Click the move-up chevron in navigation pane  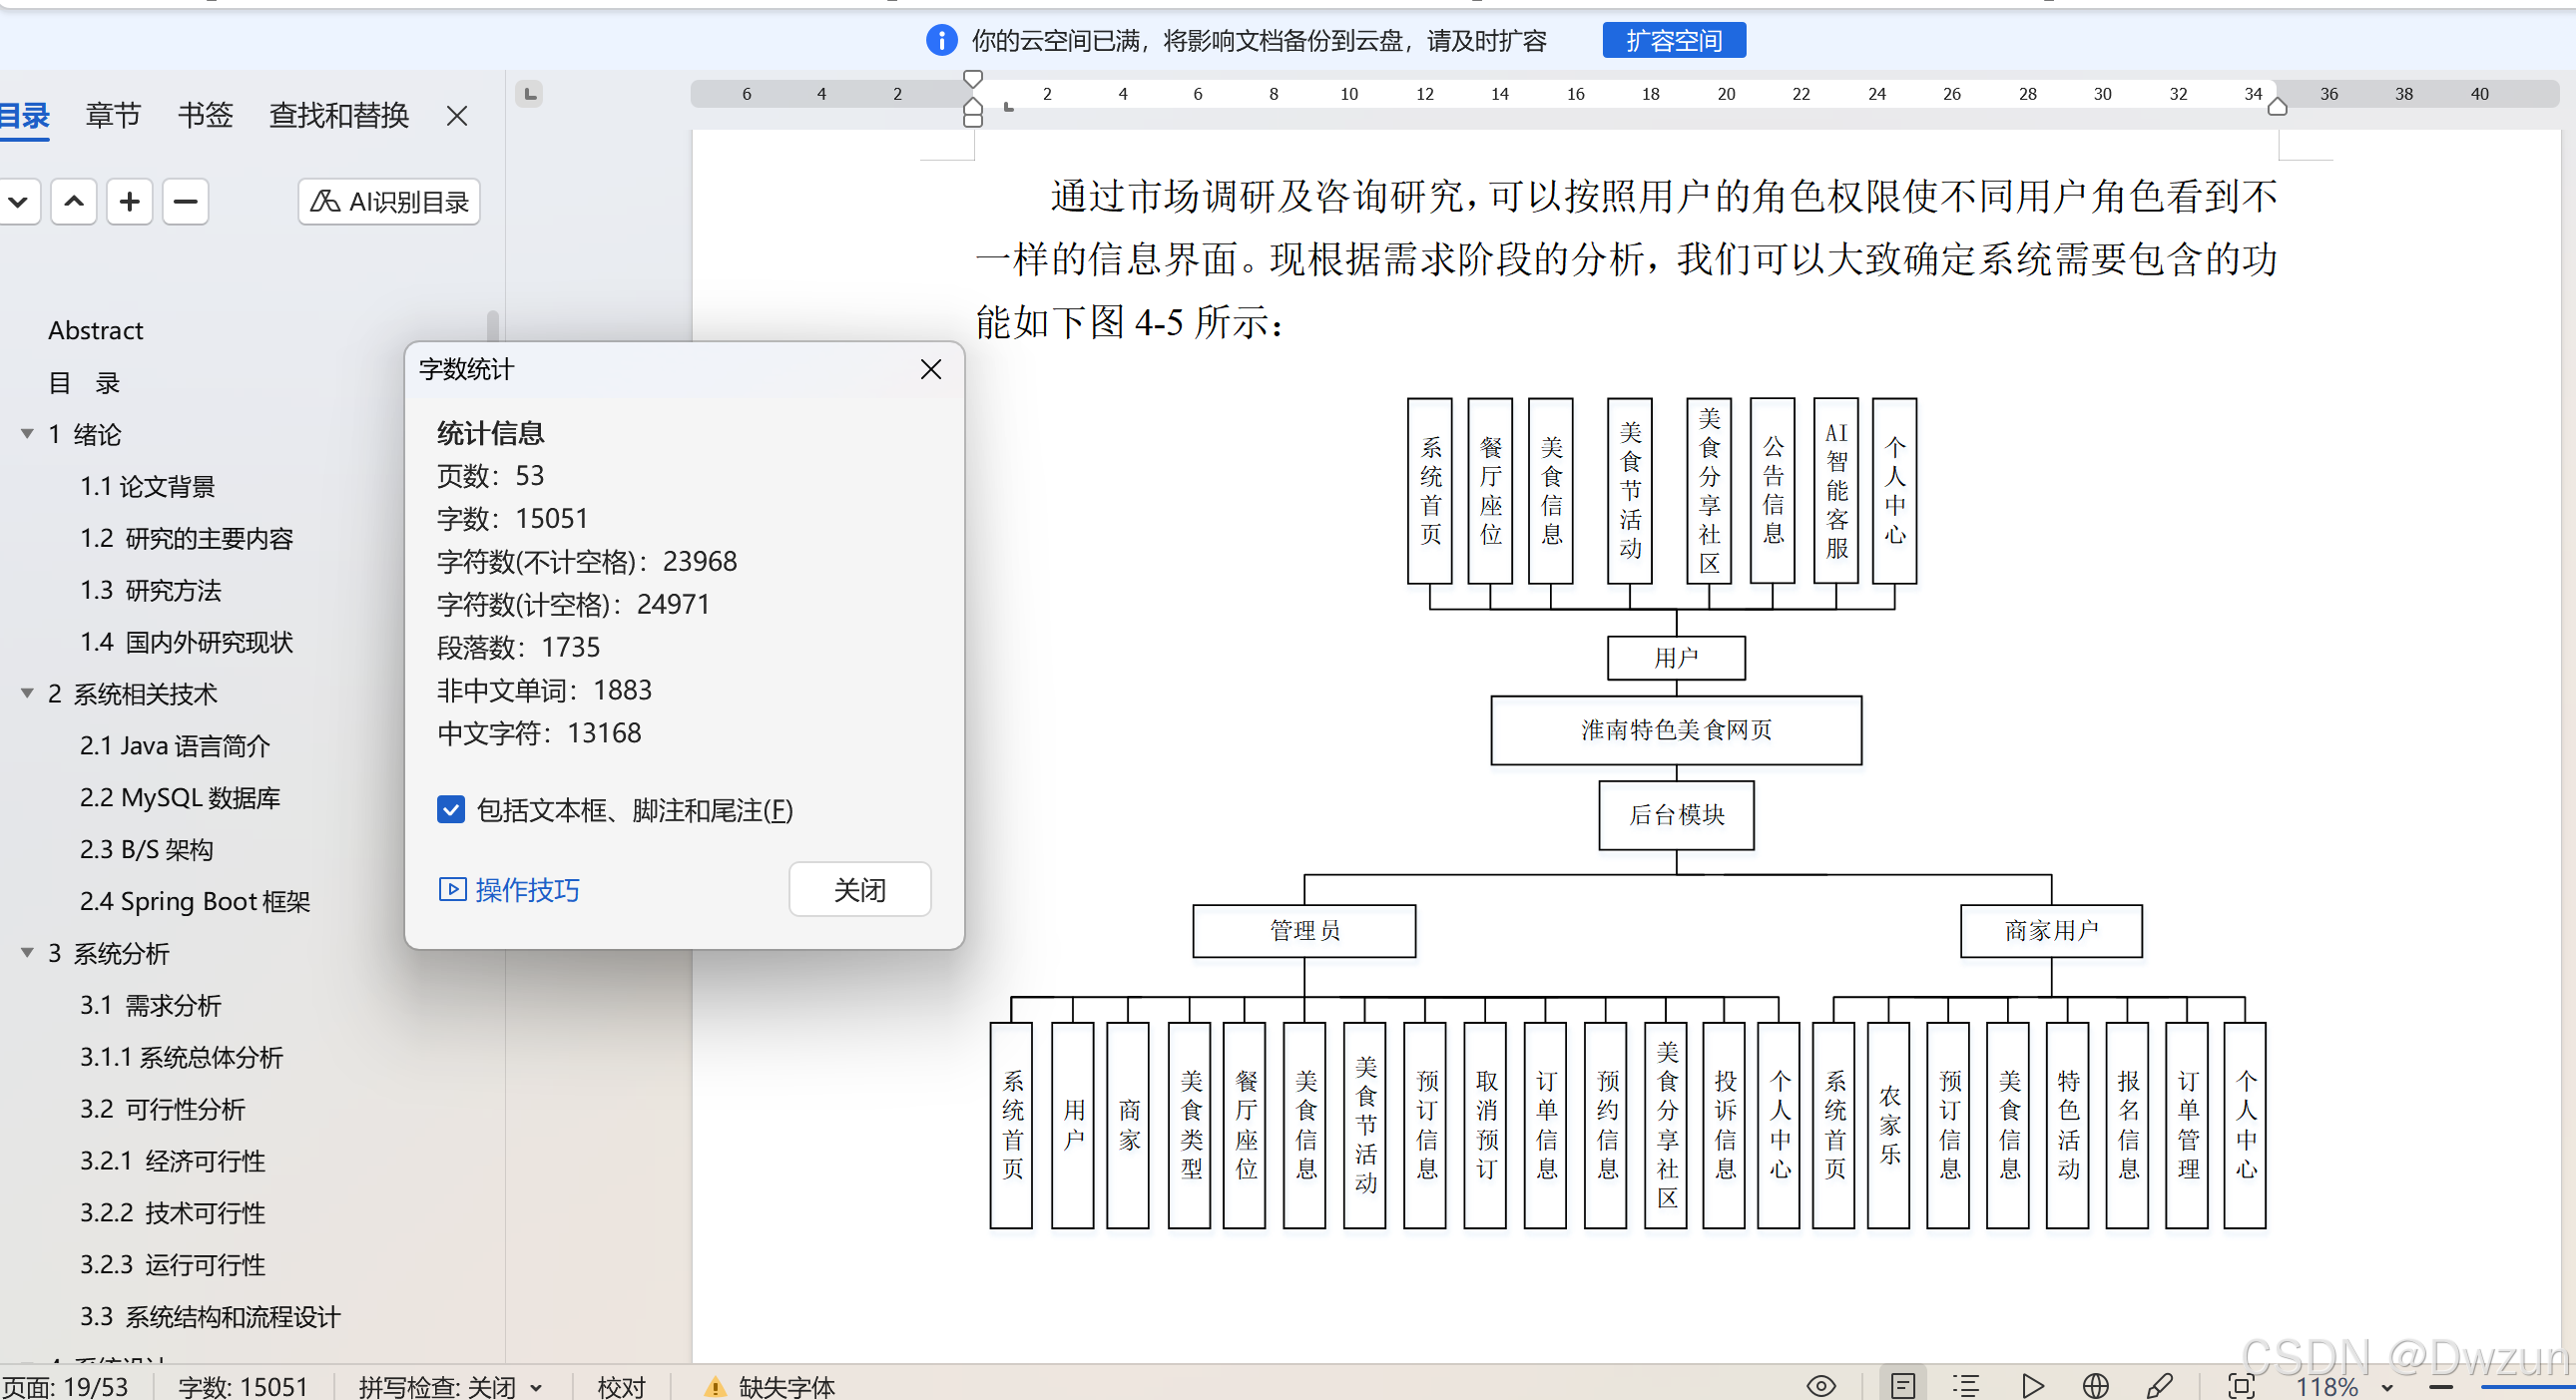point(74,201)
